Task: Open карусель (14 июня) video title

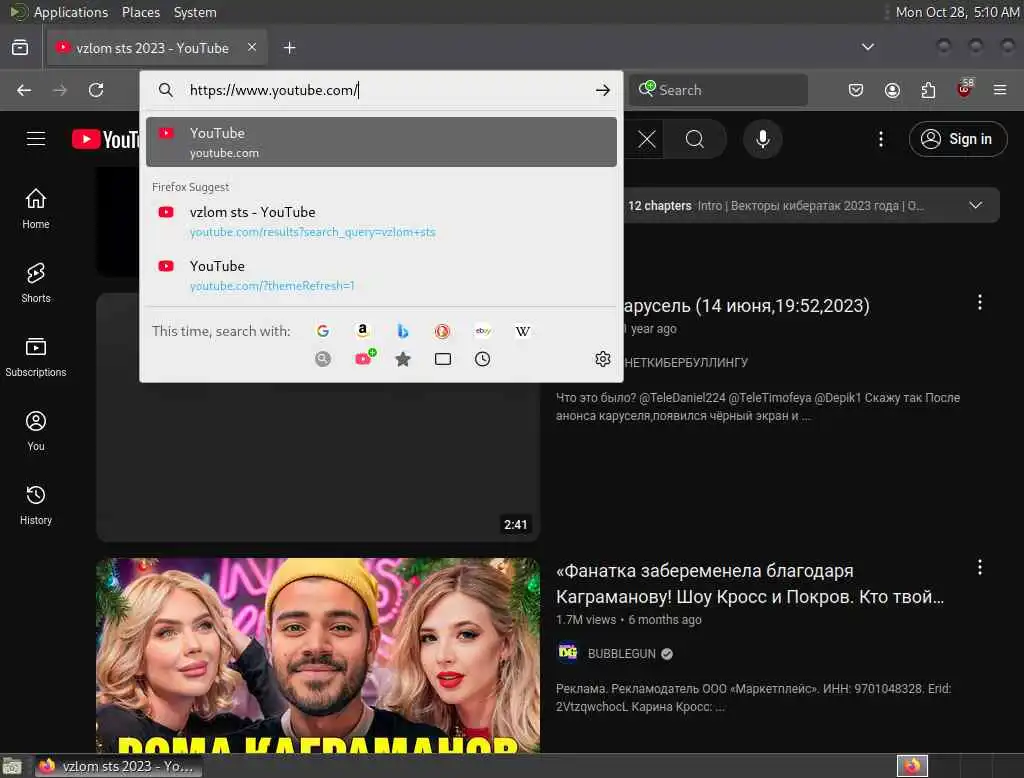Action: coord(746,306)
